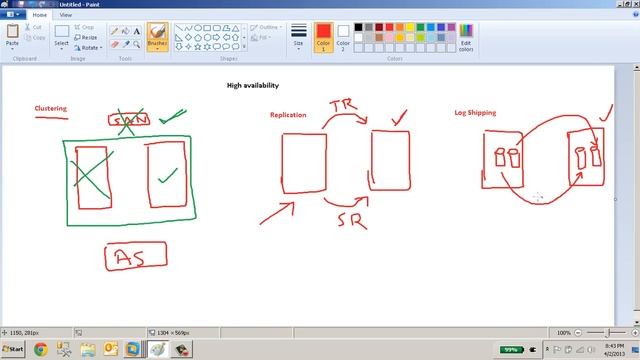Open Windows Explorer folder taskbar icon
The height and width of the screenshot is (360, 640).
click(x=88, y=349)
